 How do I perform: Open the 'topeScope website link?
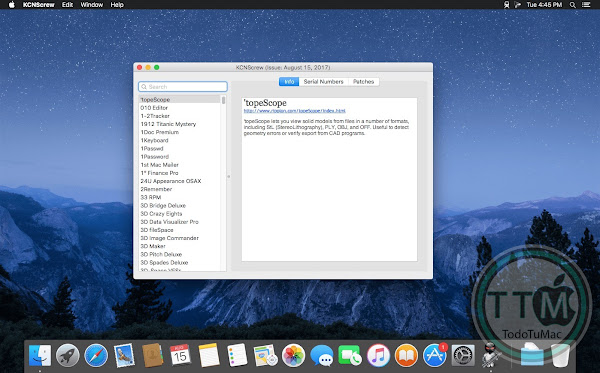pos(295,111)
